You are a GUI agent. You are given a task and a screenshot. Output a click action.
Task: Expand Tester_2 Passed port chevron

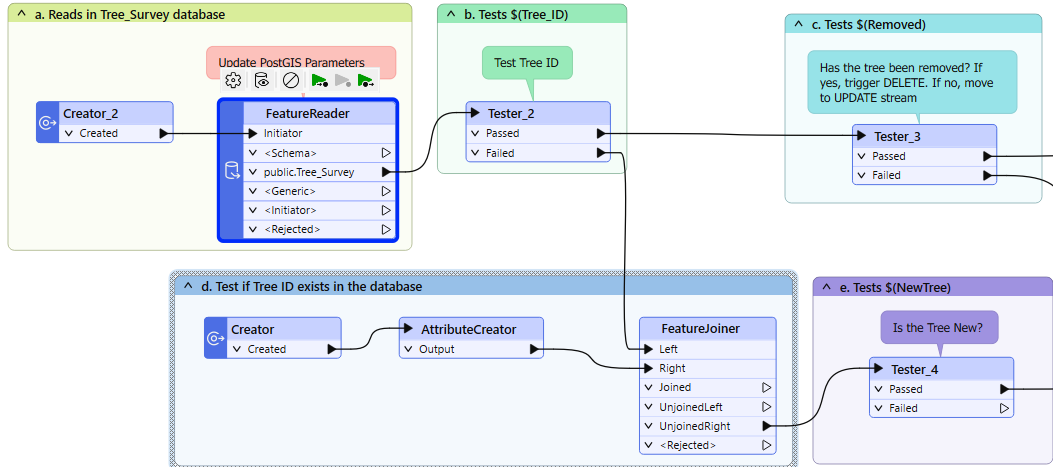click(x=476, y=133)
